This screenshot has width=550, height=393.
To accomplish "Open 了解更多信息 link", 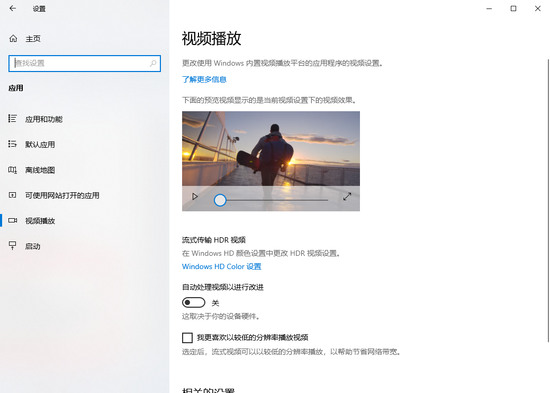I will (204, 79).
